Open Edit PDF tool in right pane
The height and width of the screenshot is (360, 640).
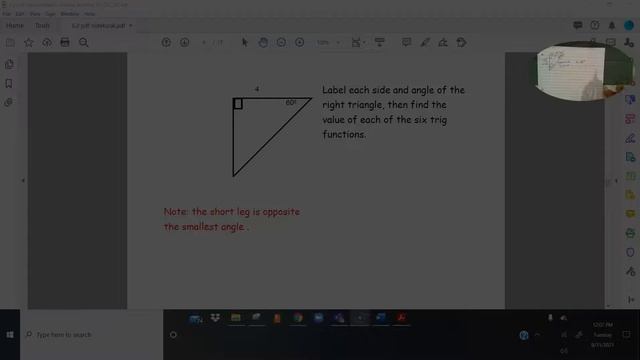(630, 119)
